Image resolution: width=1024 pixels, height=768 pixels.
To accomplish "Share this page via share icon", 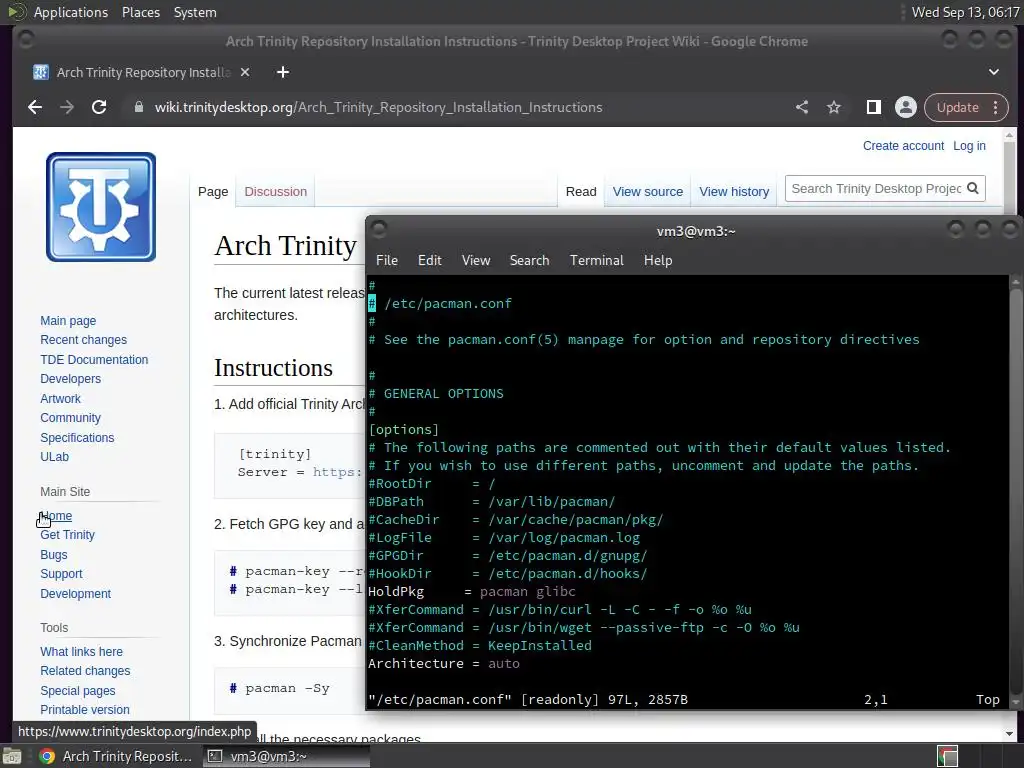I will point(802,107).
